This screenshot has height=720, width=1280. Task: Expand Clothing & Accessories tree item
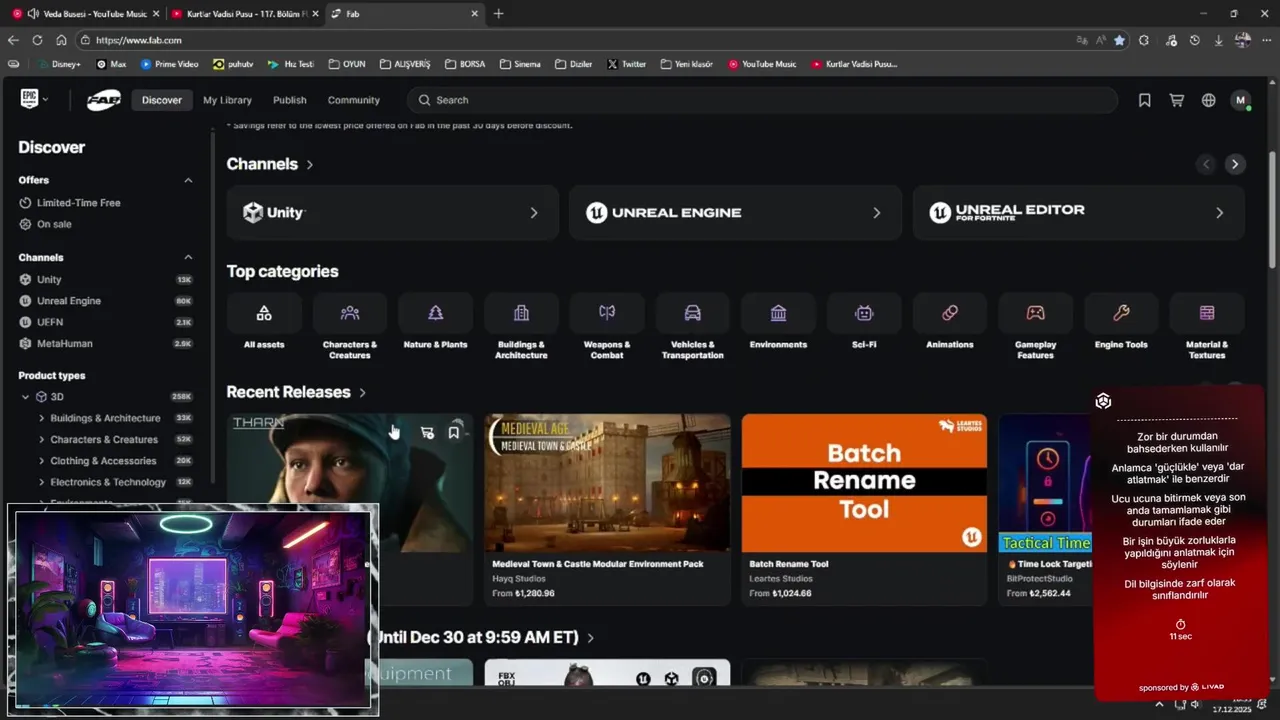pos(41,461)
